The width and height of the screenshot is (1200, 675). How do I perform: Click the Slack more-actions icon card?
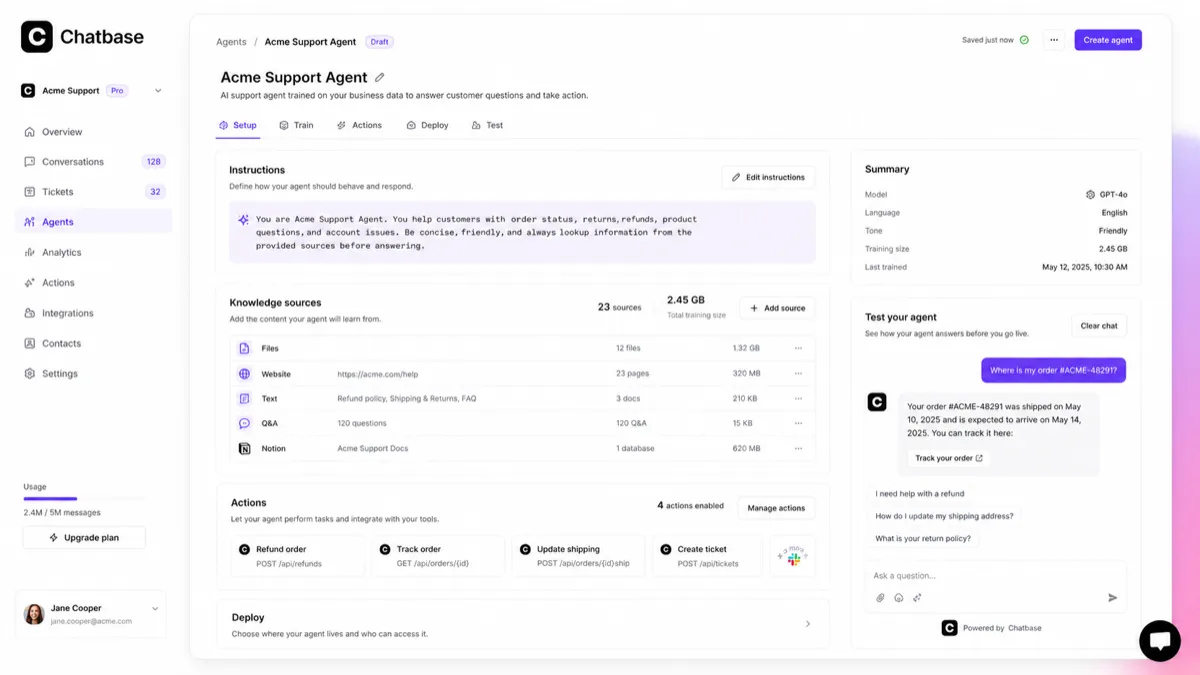tap(793, 556)
